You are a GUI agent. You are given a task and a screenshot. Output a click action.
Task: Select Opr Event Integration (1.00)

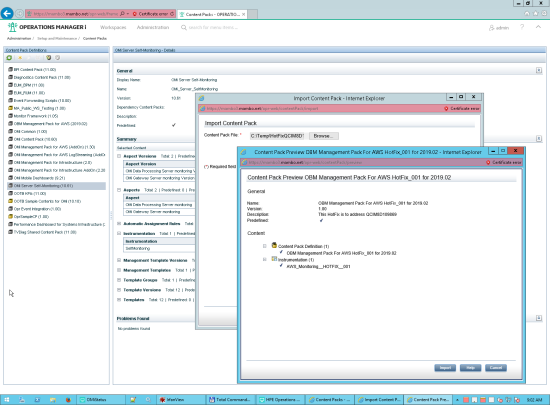click(37, 209)
